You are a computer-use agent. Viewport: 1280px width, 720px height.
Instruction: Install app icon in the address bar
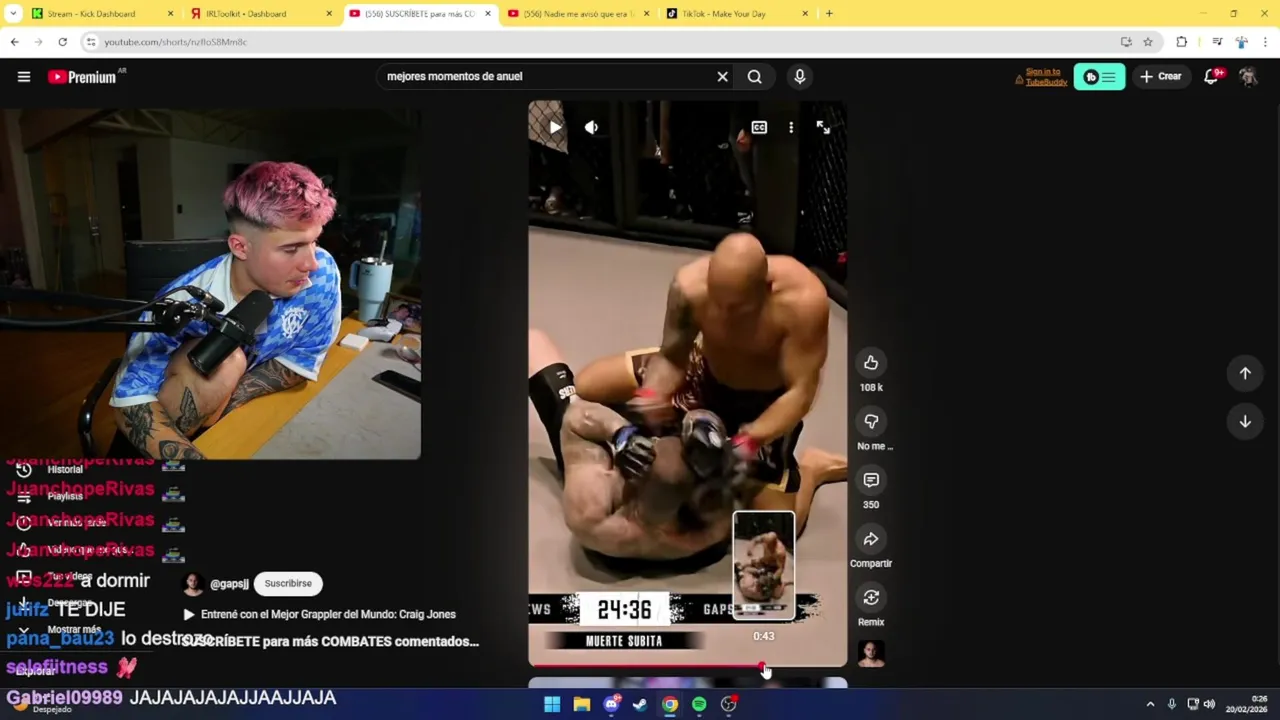1126,42
